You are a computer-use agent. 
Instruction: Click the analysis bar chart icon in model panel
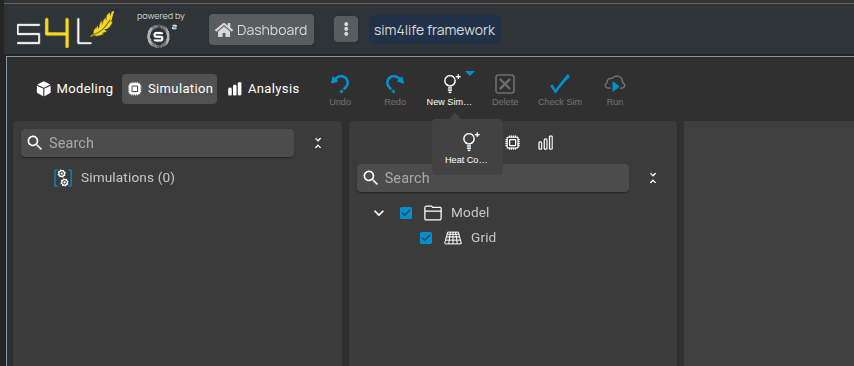546,143
